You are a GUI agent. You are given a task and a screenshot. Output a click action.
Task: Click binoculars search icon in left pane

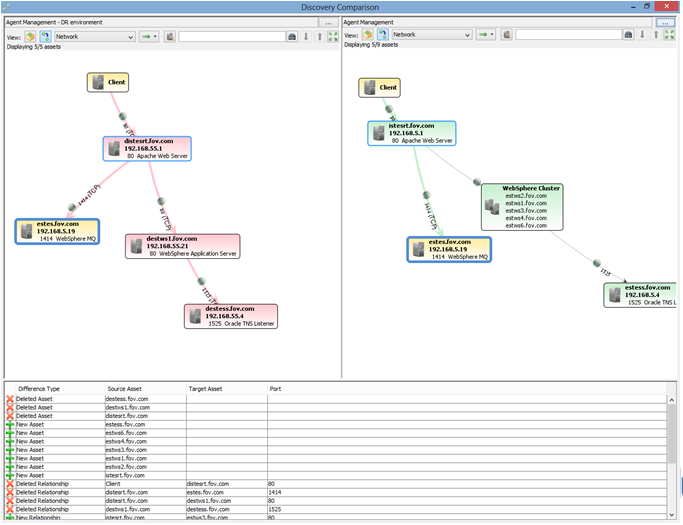[292, 36]
